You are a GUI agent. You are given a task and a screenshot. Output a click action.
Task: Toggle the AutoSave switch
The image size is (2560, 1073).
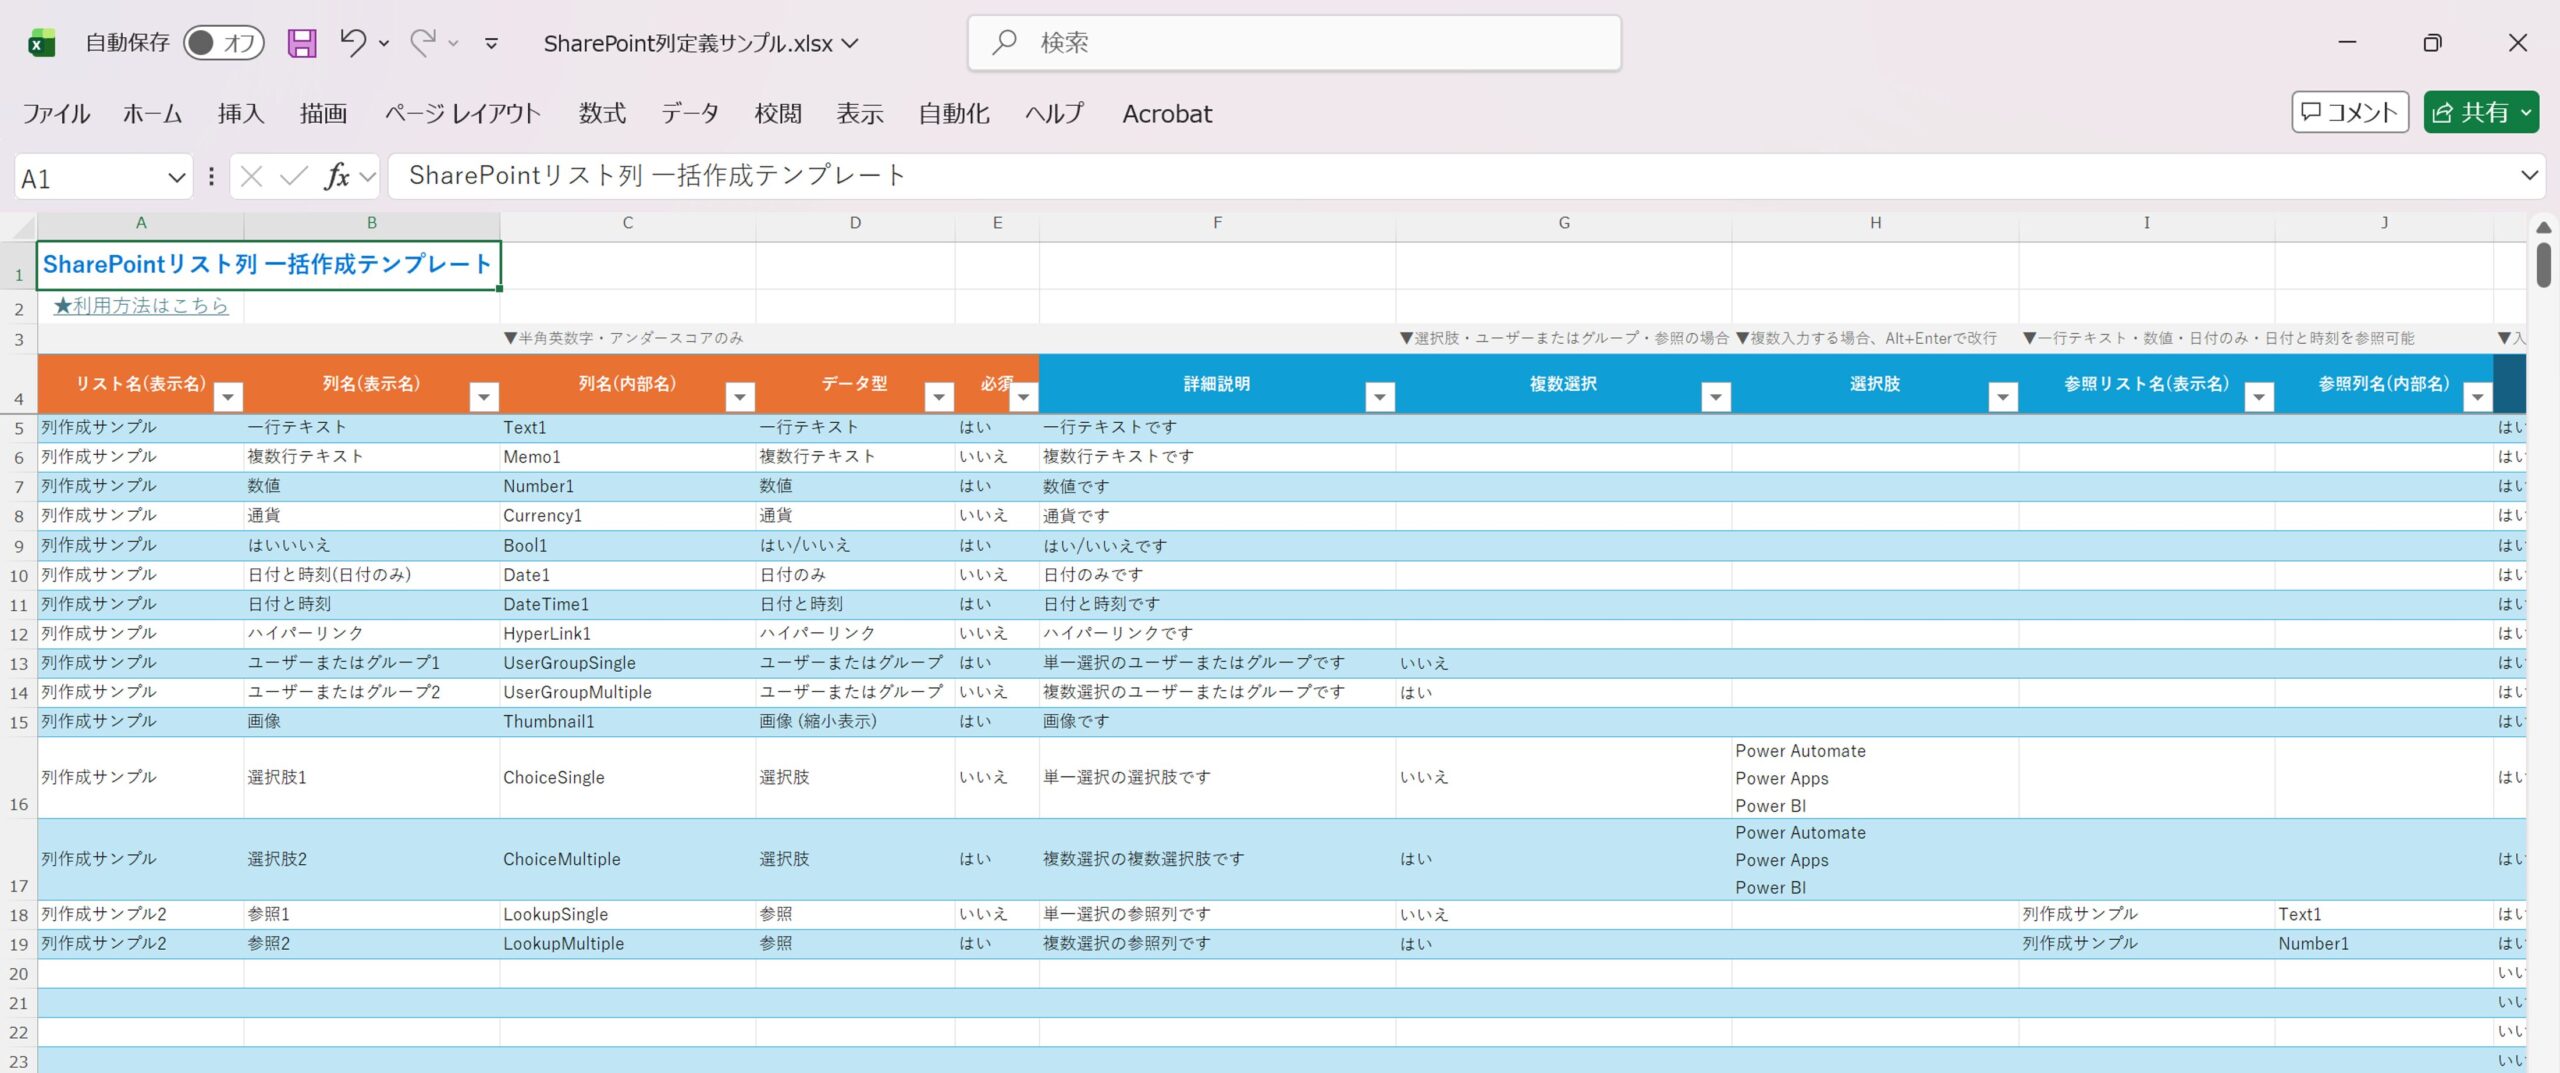tap(224, 43)
